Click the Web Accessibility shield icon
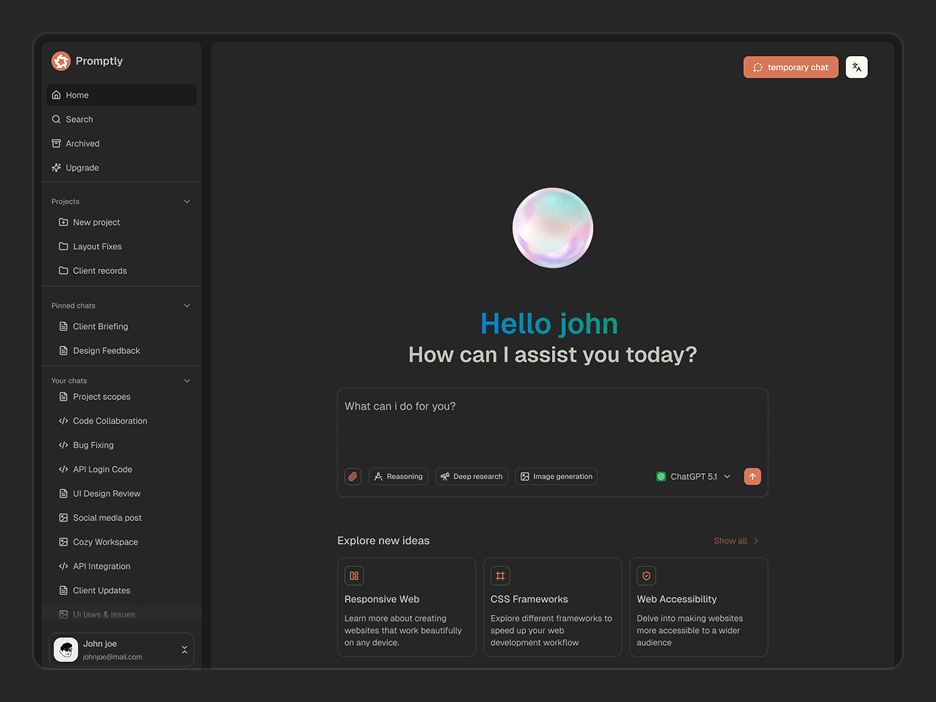 click(x=646, y=576)
